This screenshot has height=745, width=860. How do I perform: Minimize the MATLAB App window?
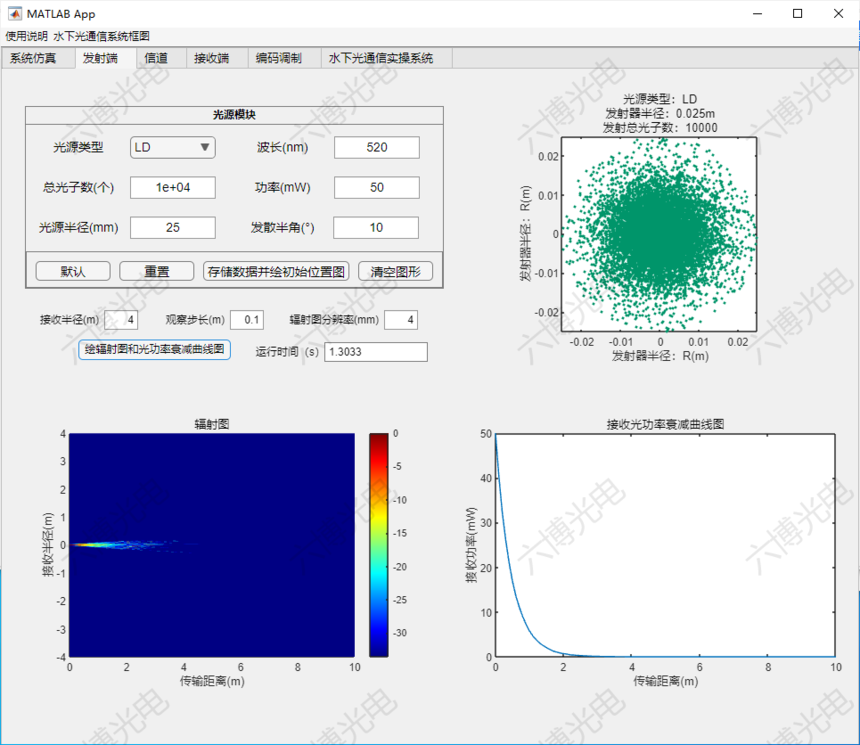[757, 14]
